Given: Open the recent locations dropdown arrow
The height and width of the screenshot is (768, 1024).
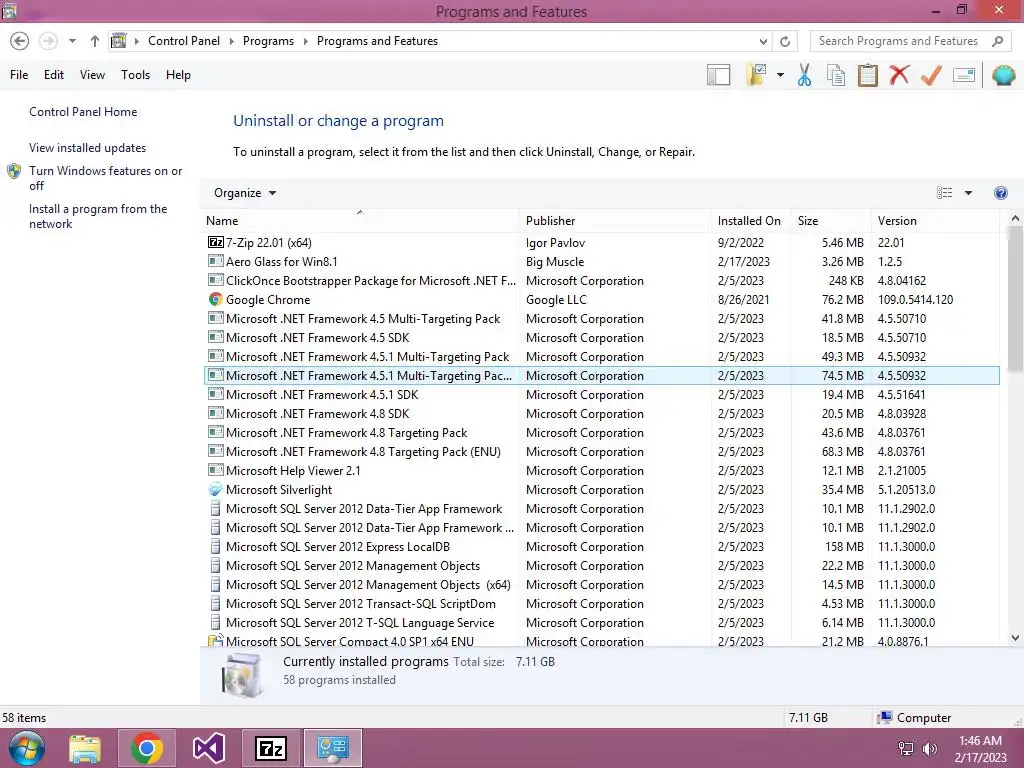Looking at the screenshot, I should pyautogui.click(x=72, y=41).
